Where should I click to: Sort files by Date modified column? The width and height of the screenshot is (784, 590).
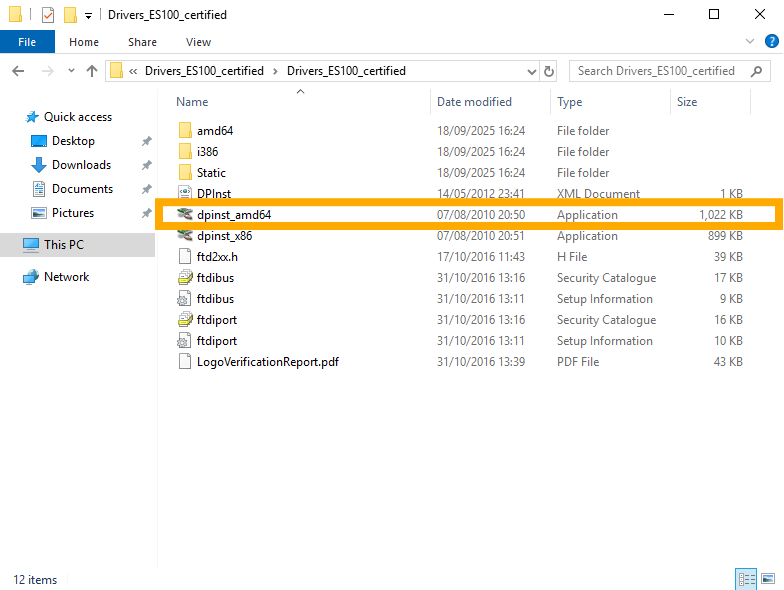pos(474,102)
